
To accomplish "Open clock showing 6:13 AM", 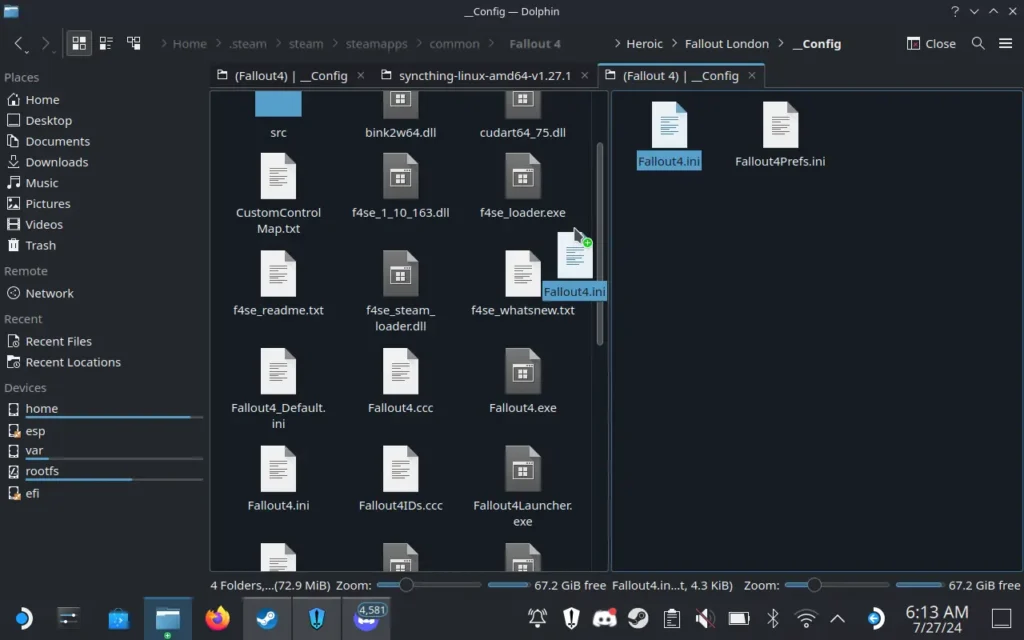I will pyautogui.click(x=936, y=619).
